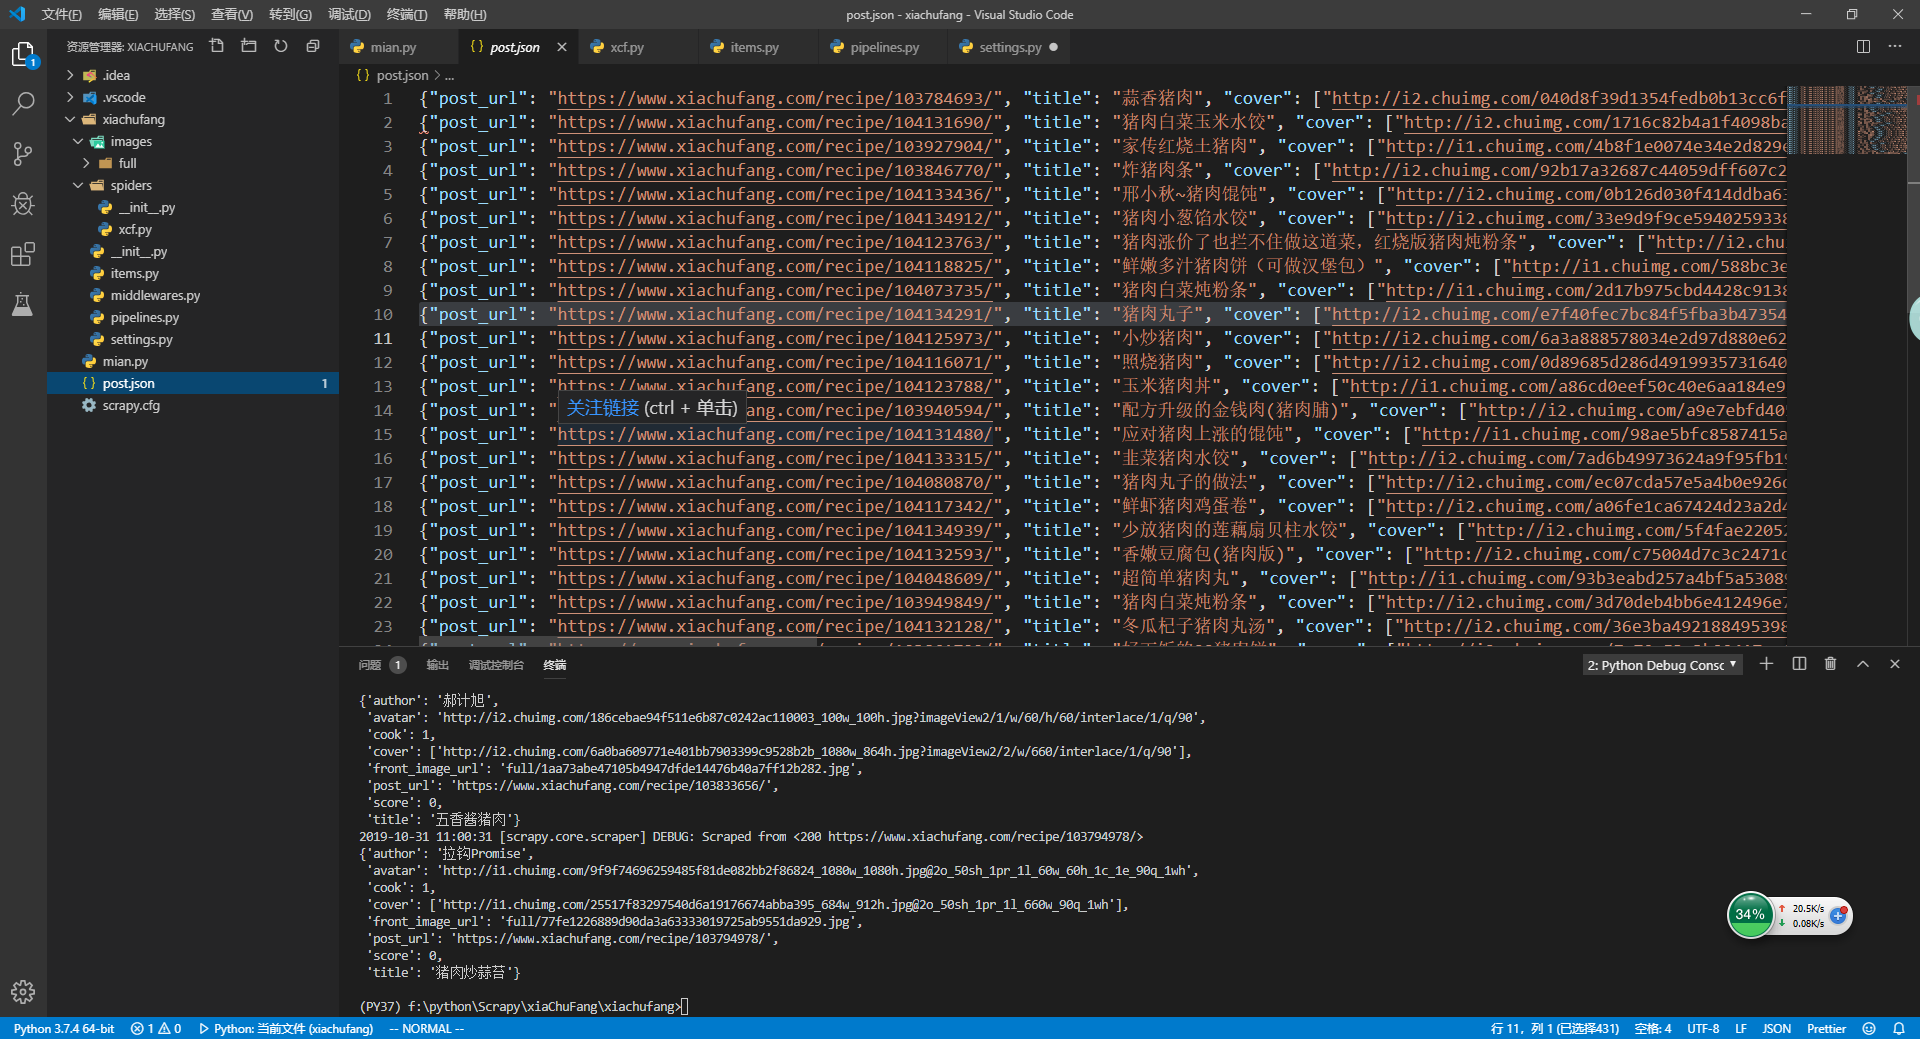Kill the active terminal
Viewport: 1920px width, 1039px height.
1830,664
